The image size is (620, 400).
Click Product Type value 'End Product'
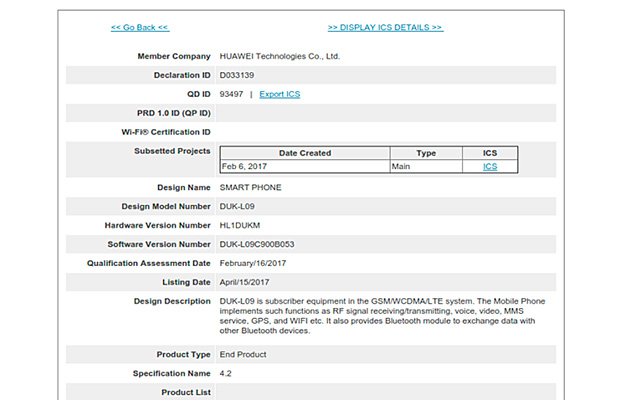coord(243,355)
